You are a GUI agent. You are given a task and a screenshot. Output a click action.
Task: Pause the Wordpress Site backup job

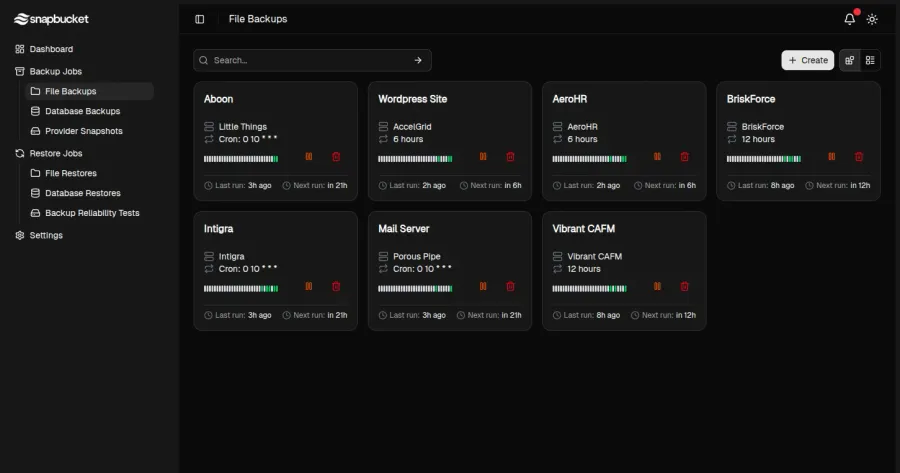483,157
